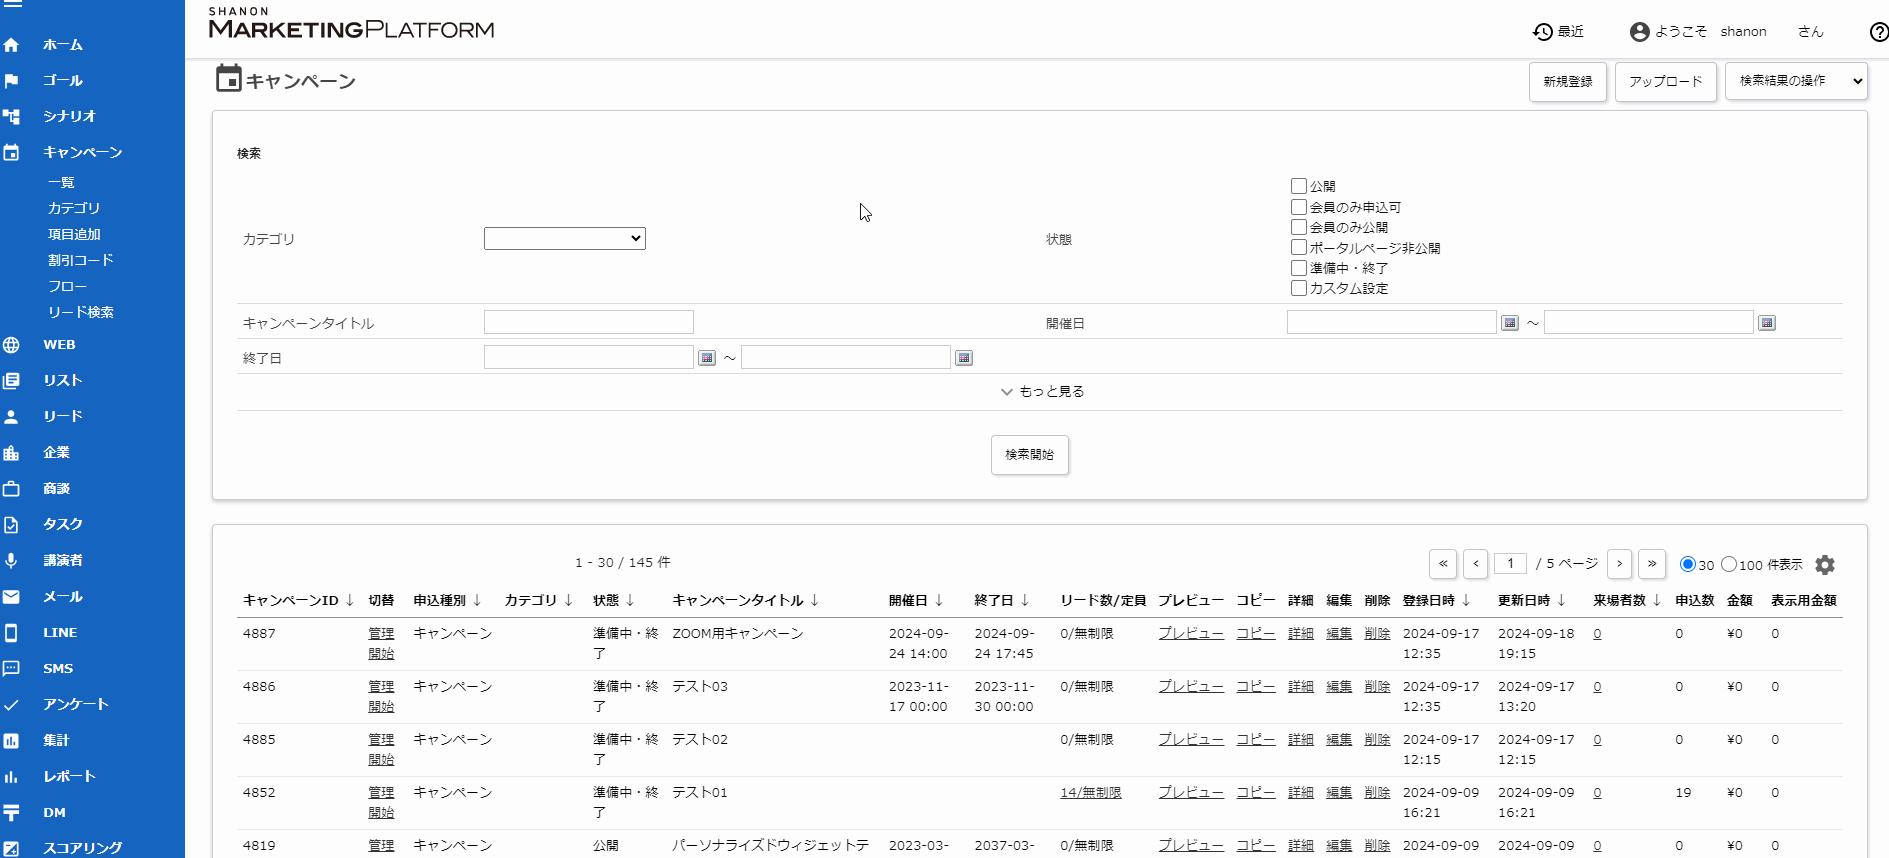The width and height of the screenshot is (1889, 858).
Task: Open リード検索 submenu item
Action: [81, 312]
